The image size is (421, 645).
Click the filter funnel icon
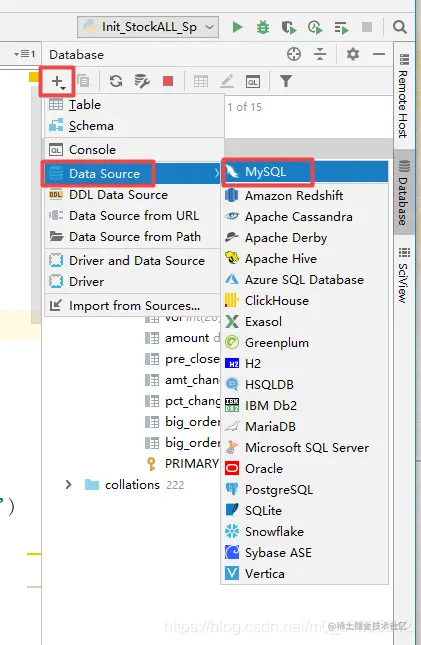286,81
